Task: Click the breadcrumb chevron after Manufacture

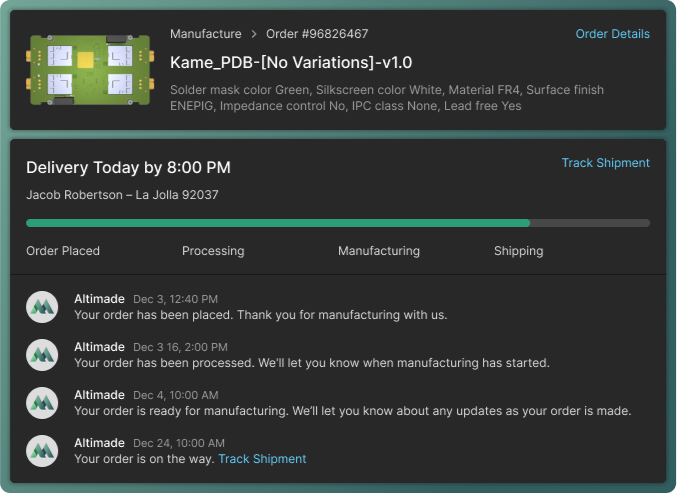Action: [254, 34]
